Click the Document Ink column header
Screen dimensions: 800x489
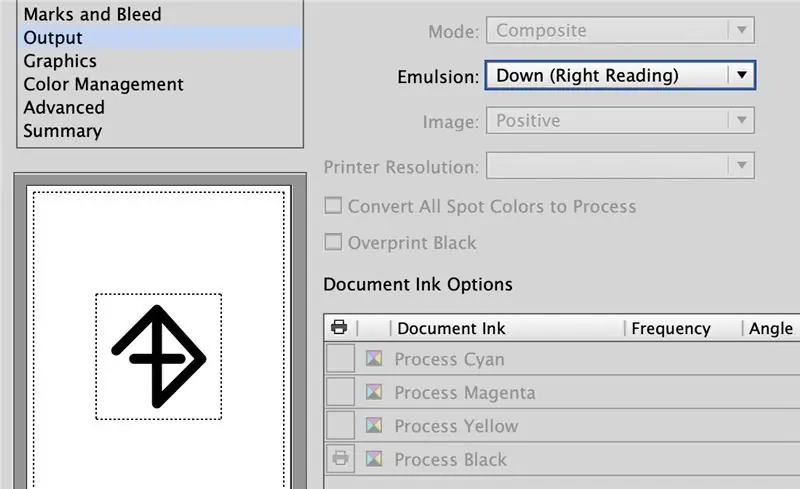(x=452, y=328)
